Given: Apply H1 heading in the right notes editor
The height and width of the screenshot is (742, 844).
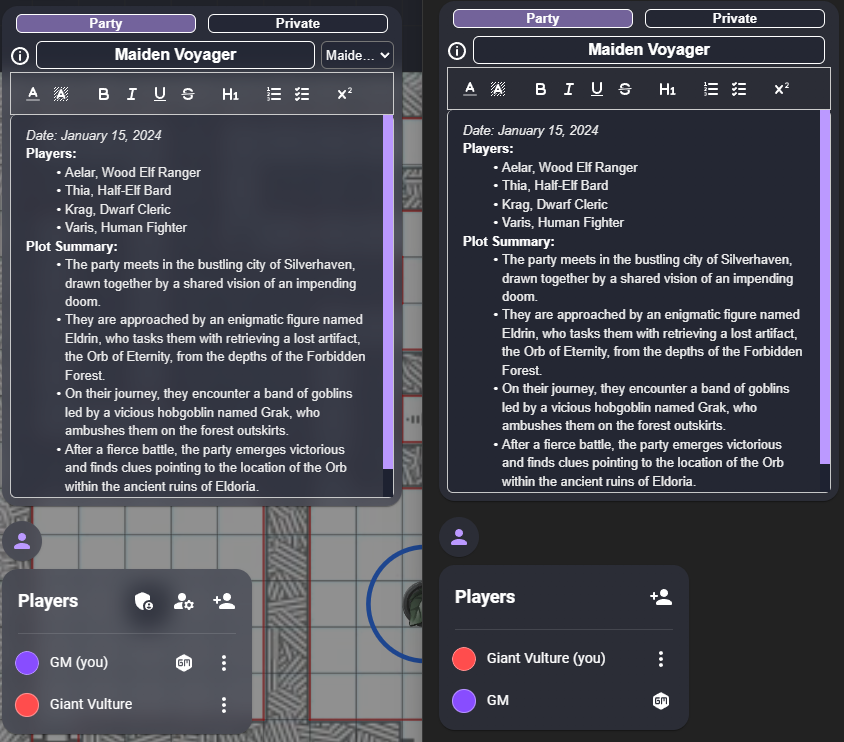Looking at the screenshot, I should click(x=667, y=89).
